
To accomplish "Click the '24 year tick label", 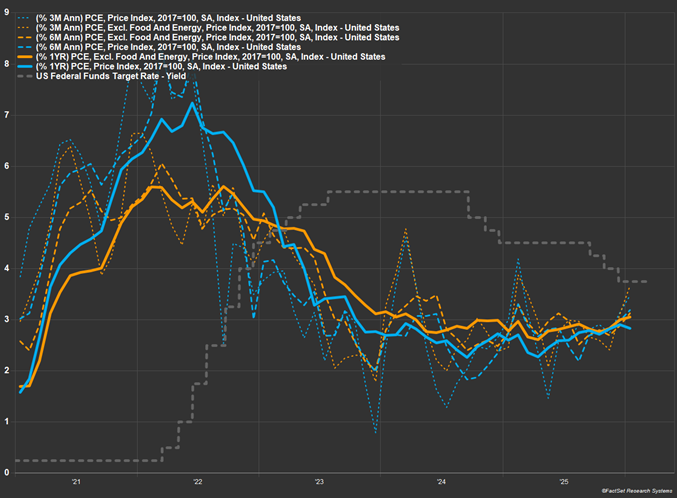I will 441,482.
